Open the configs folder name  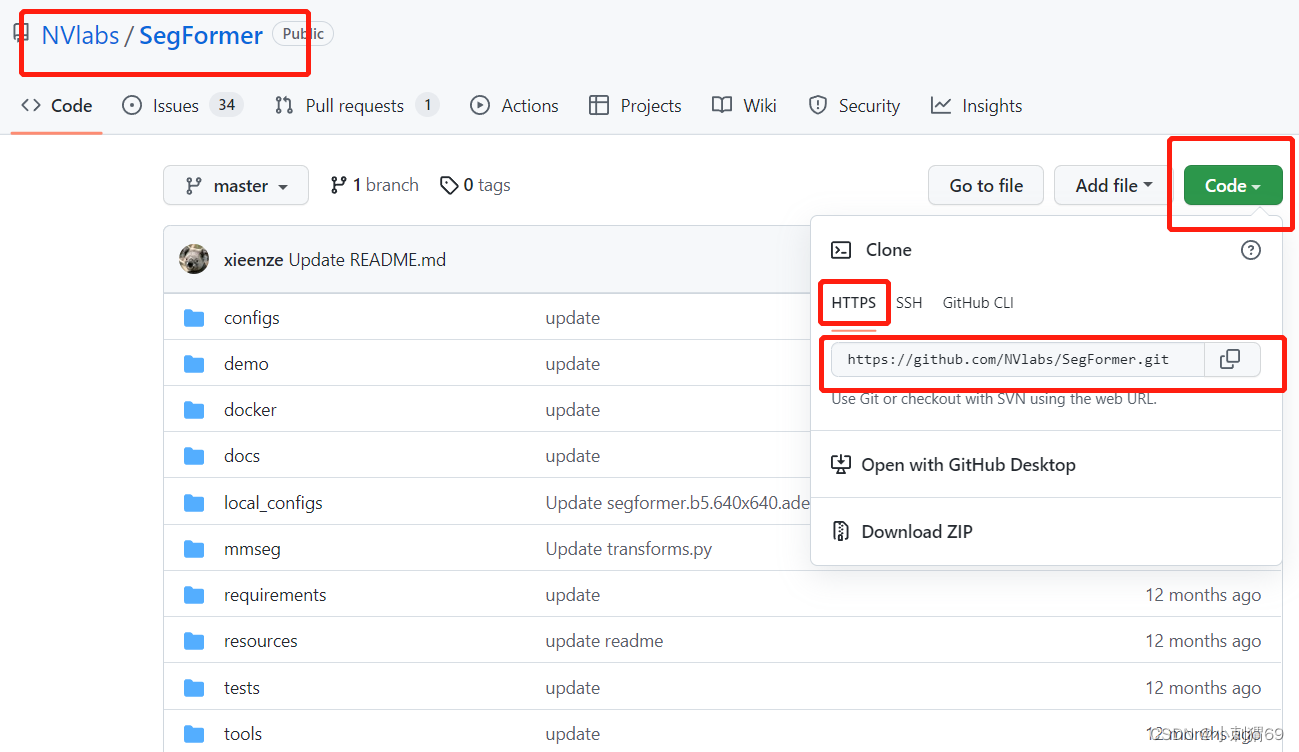(252, 318)
